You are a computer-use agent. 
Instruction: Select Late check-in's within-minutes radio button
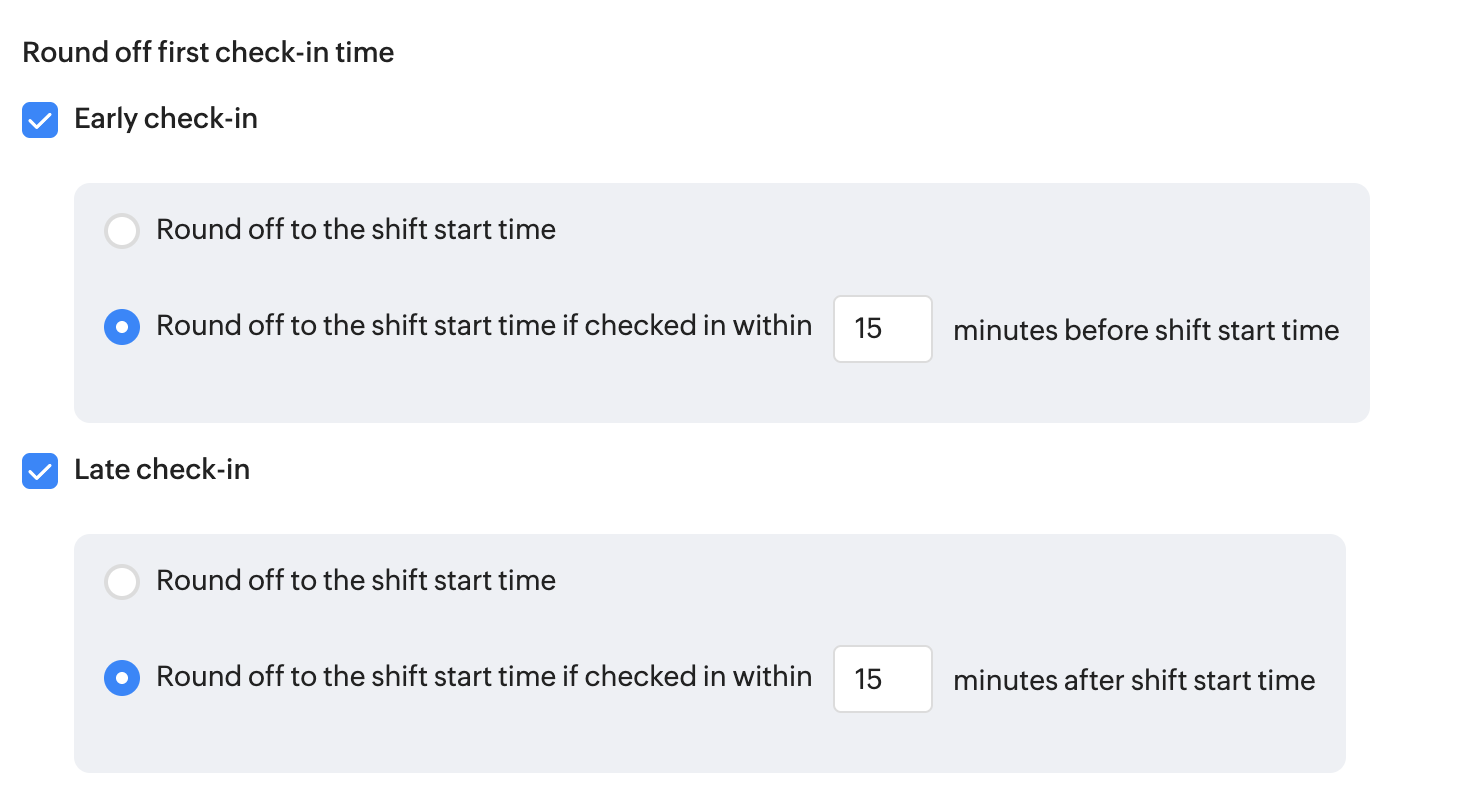122,678
